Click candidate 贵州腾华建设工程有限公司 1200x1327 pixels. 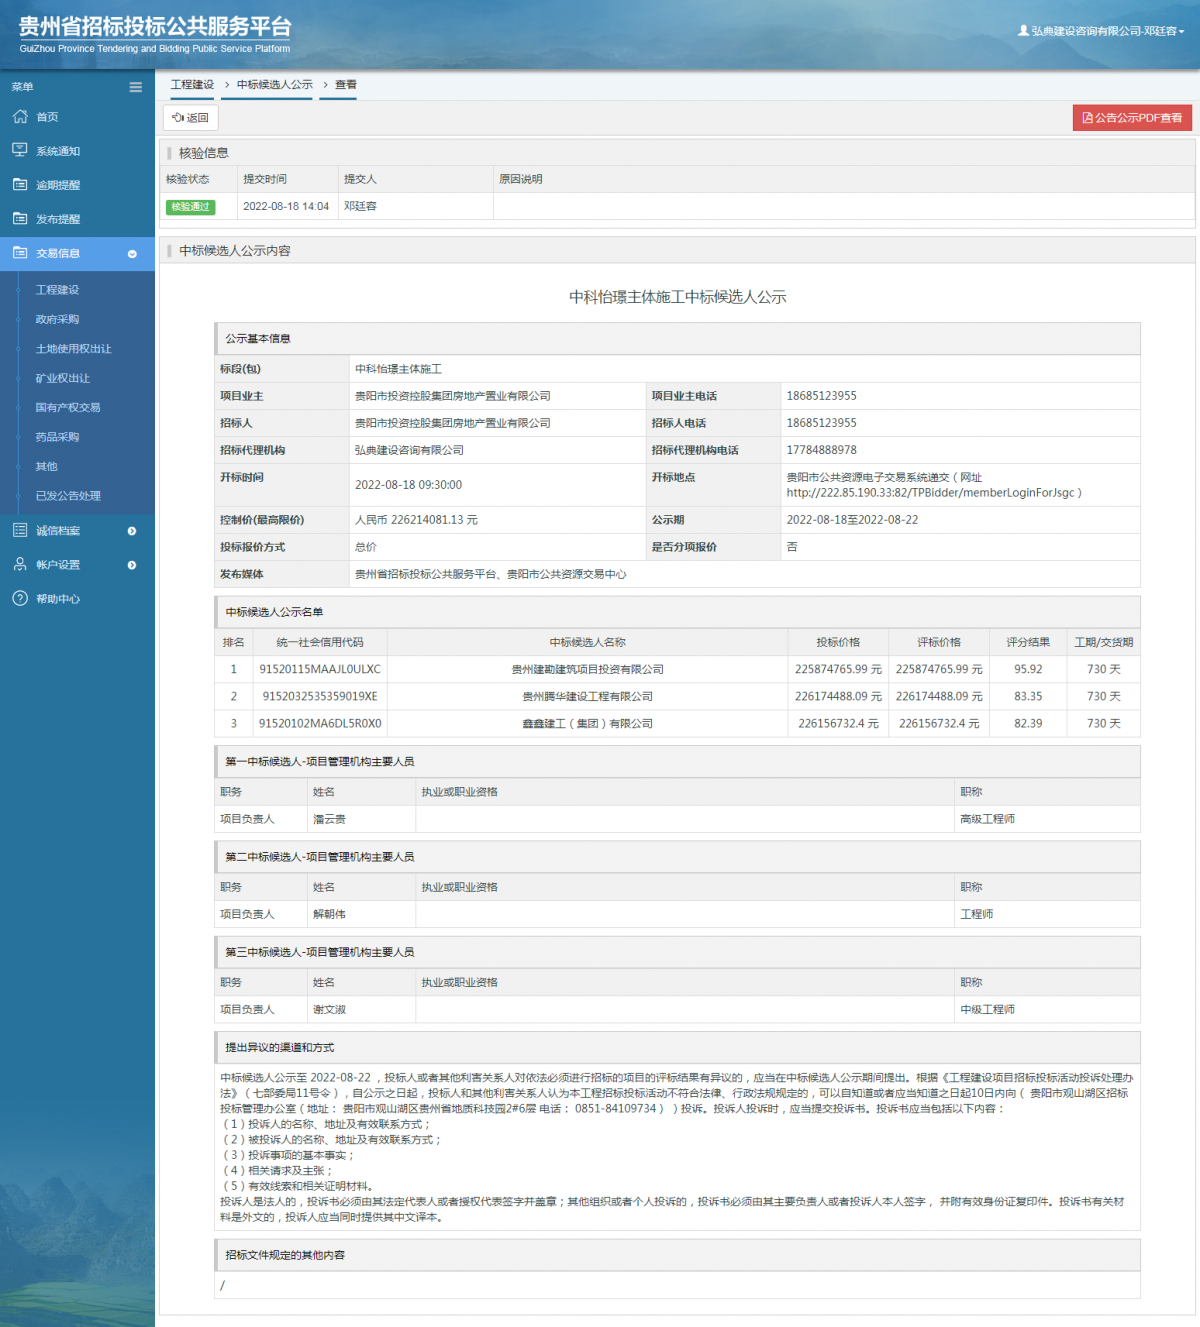tap(587, 696)
